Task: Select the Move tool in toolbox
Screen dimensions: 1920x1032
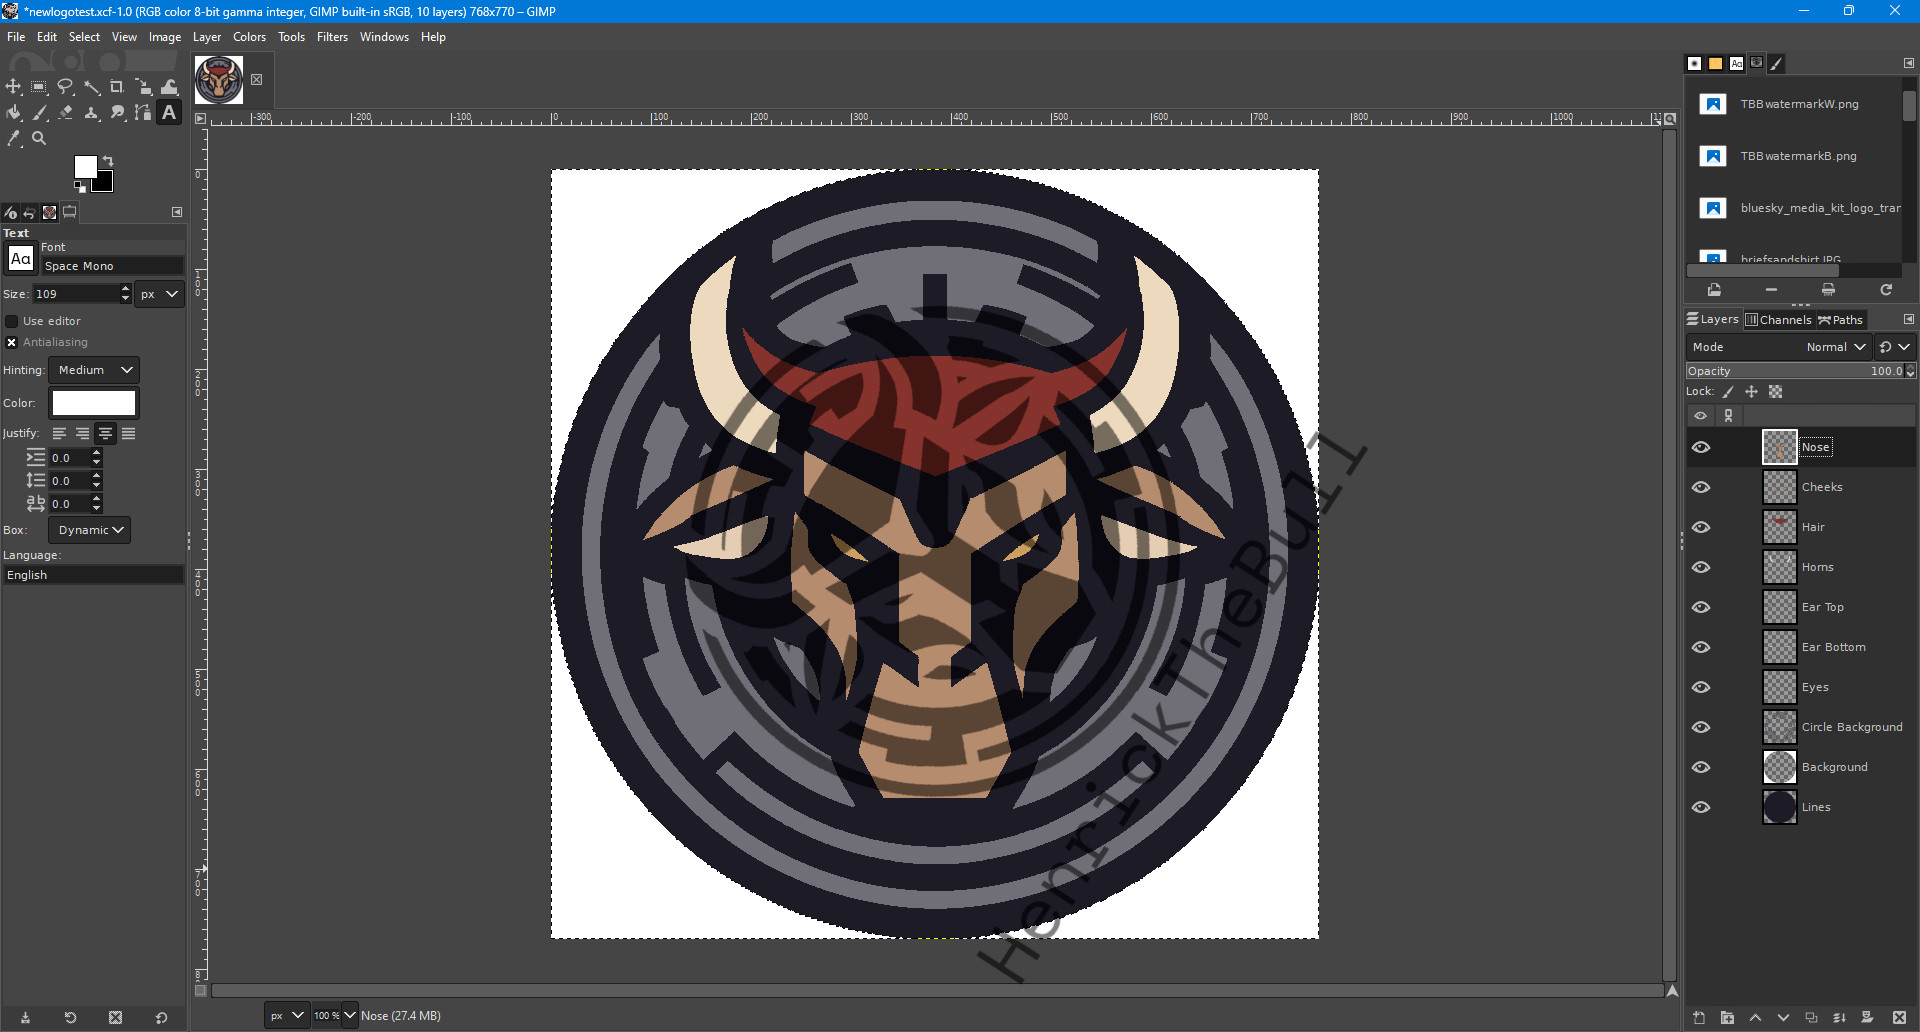Action: click(13, 87)
